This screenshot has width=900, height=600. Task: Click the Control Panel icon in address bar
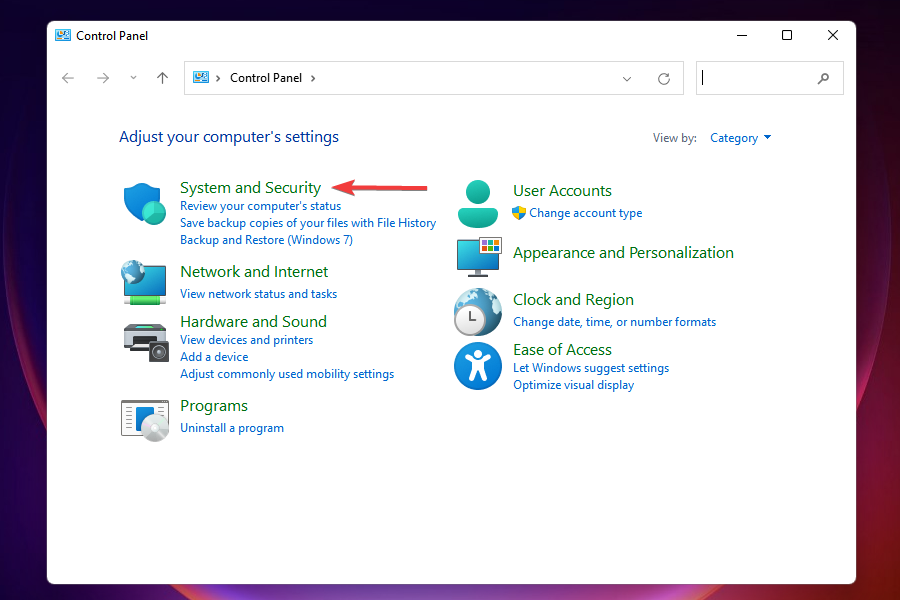coord(201,78)
